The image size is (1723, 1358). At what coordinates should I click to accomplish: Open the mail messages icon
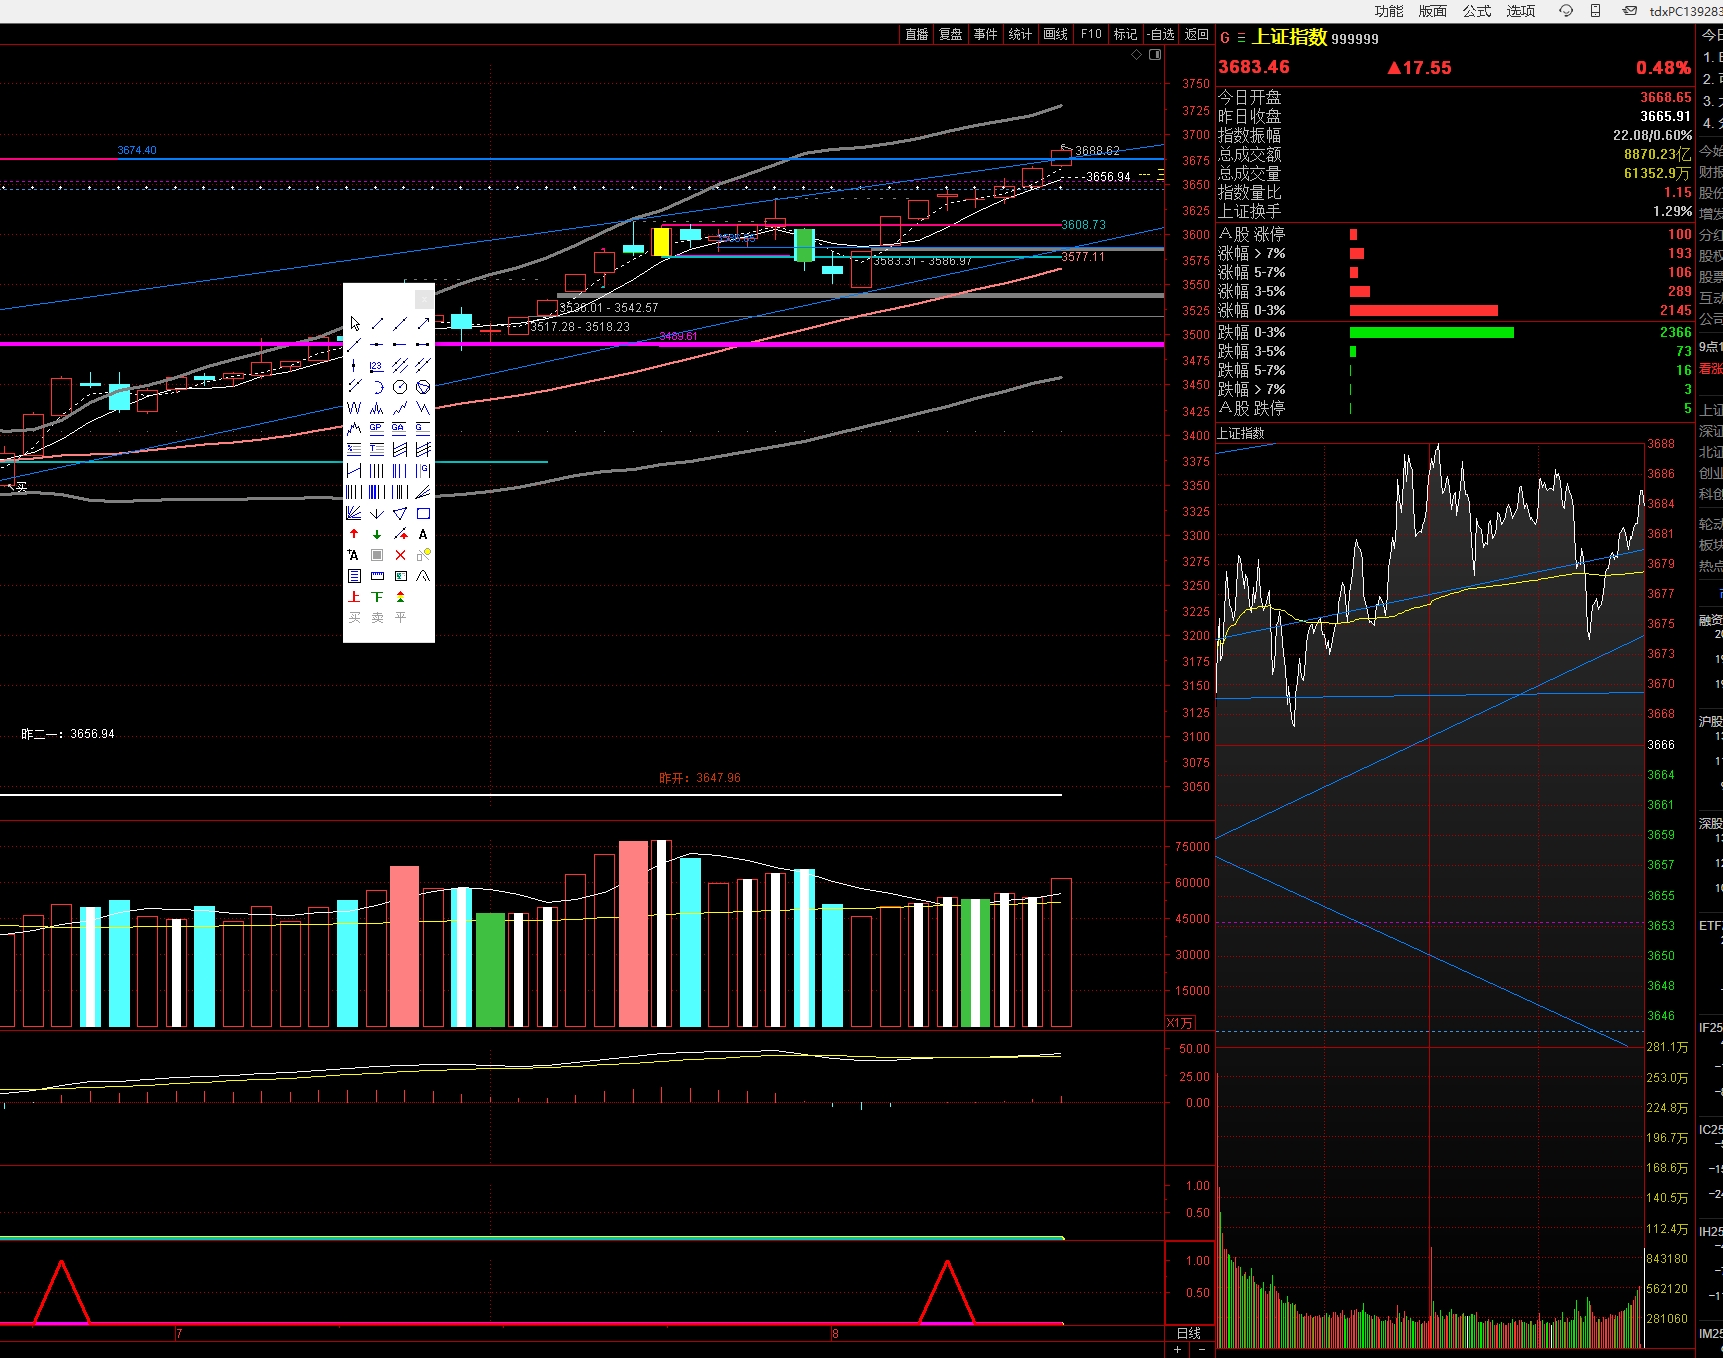[x=1630, y=11]
